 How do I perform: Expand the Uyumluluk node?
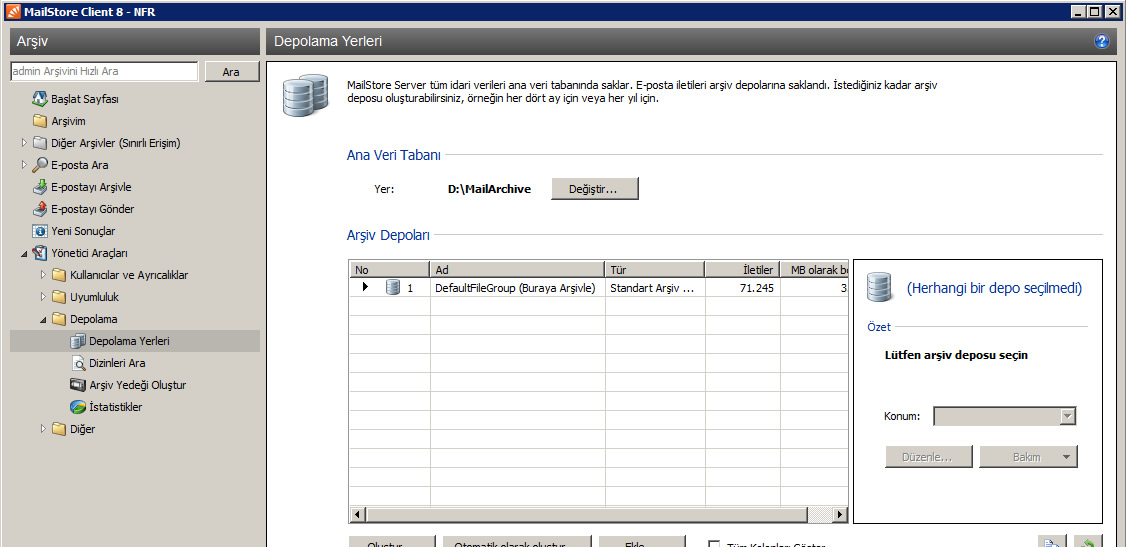43,297
